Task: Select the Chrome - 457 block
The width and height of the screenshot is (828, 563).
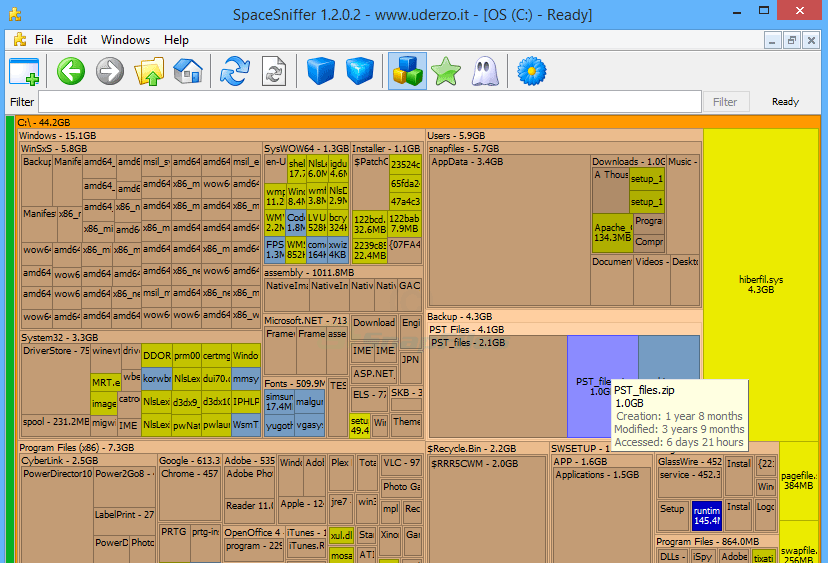Action: point(190,494)
